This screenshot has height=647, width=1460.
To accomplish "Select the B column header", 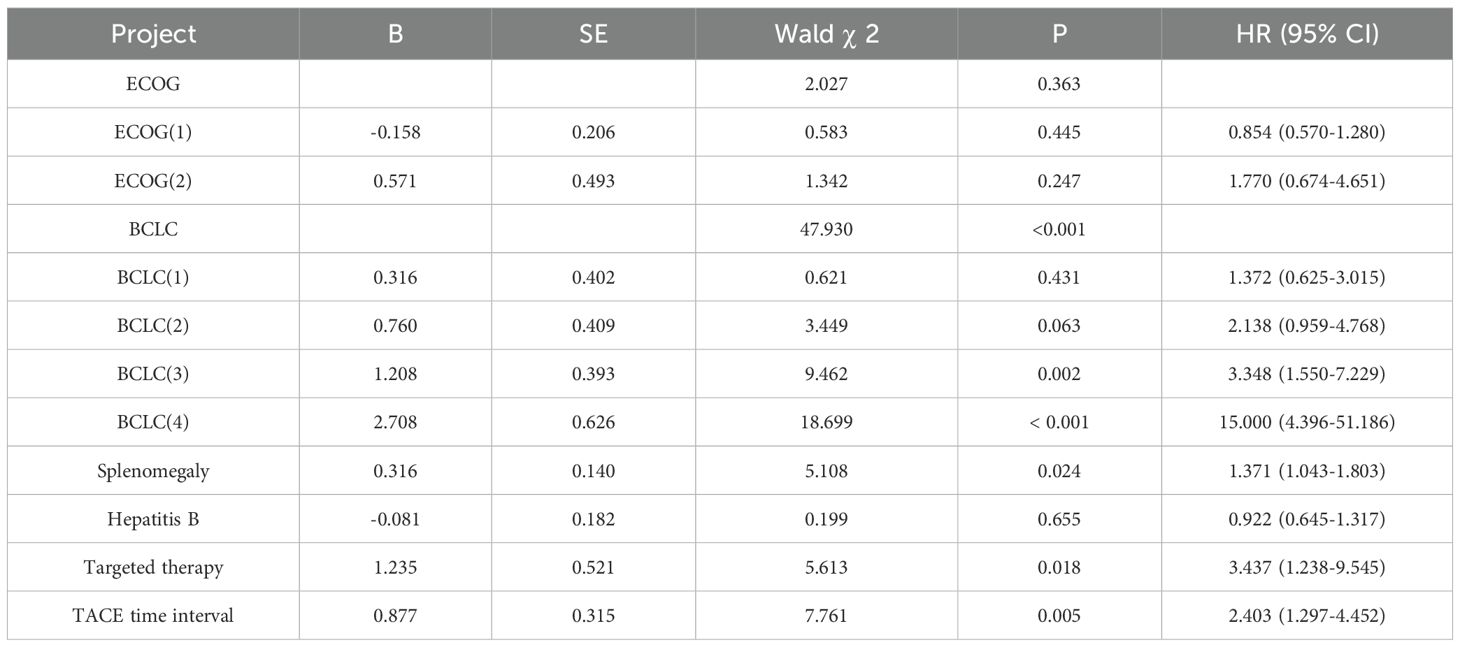I will coord(394,33).
